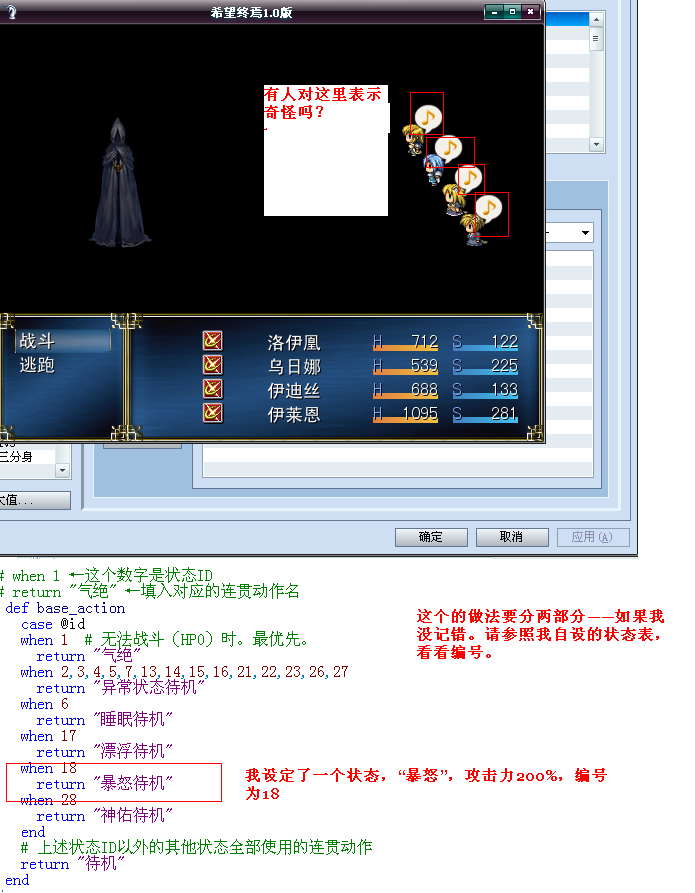Click the scrollbar thumb in top-right list

(596, 39)
